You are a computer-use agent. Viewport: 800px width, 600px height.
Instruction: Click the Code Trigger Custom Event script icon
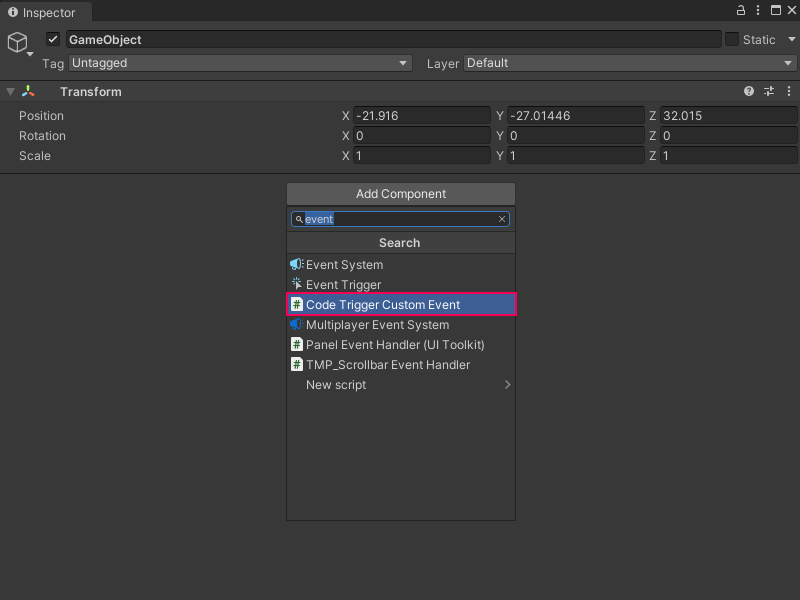296,304
